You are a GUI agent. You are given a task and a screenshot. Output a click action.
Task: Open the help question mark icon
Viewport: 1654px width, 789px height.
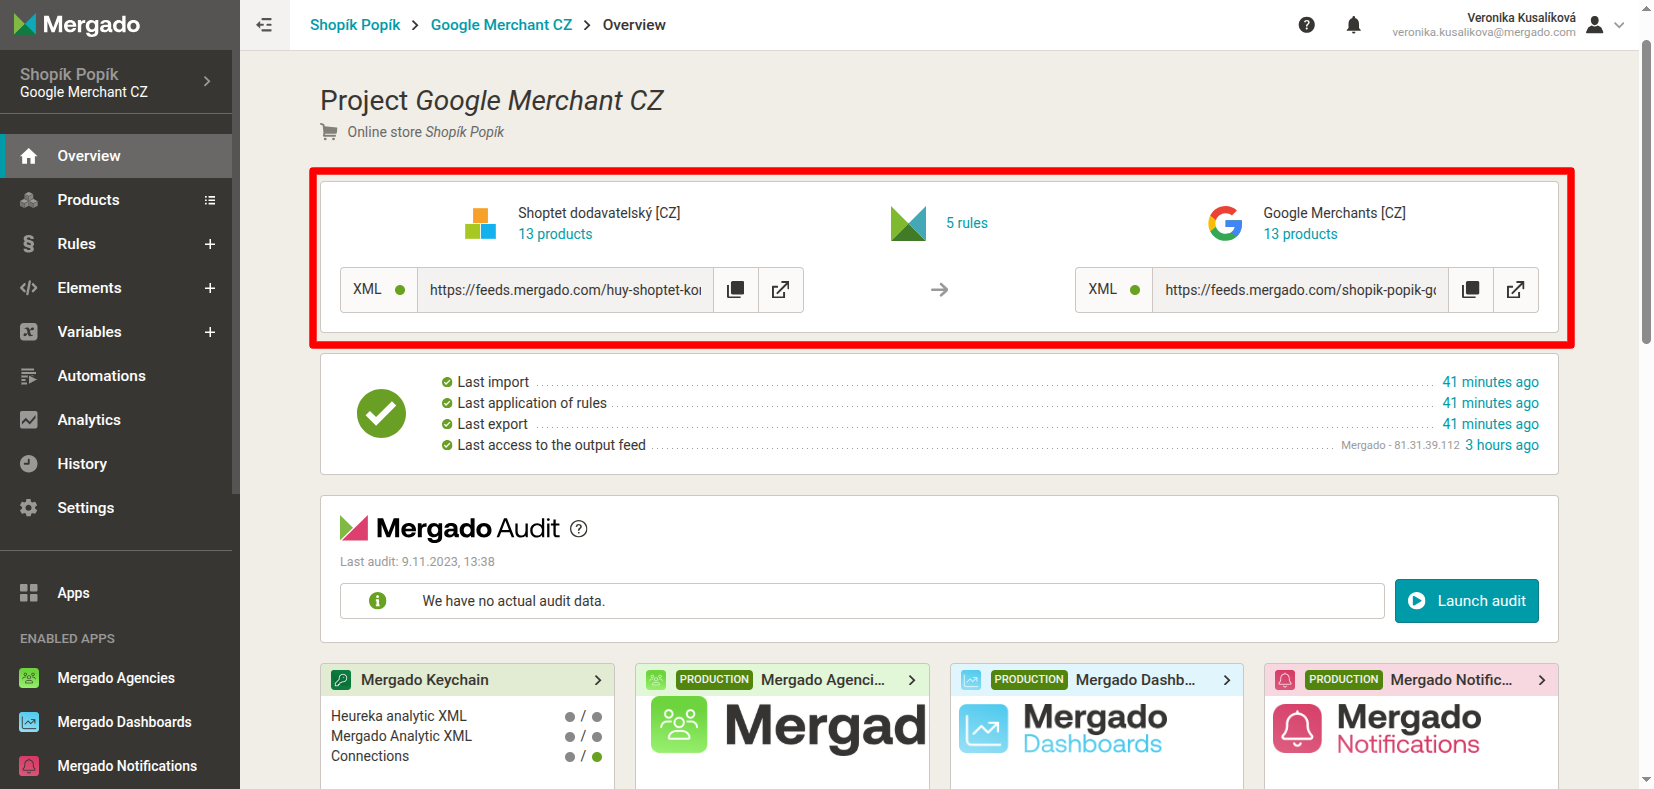tap(1306, 25)
